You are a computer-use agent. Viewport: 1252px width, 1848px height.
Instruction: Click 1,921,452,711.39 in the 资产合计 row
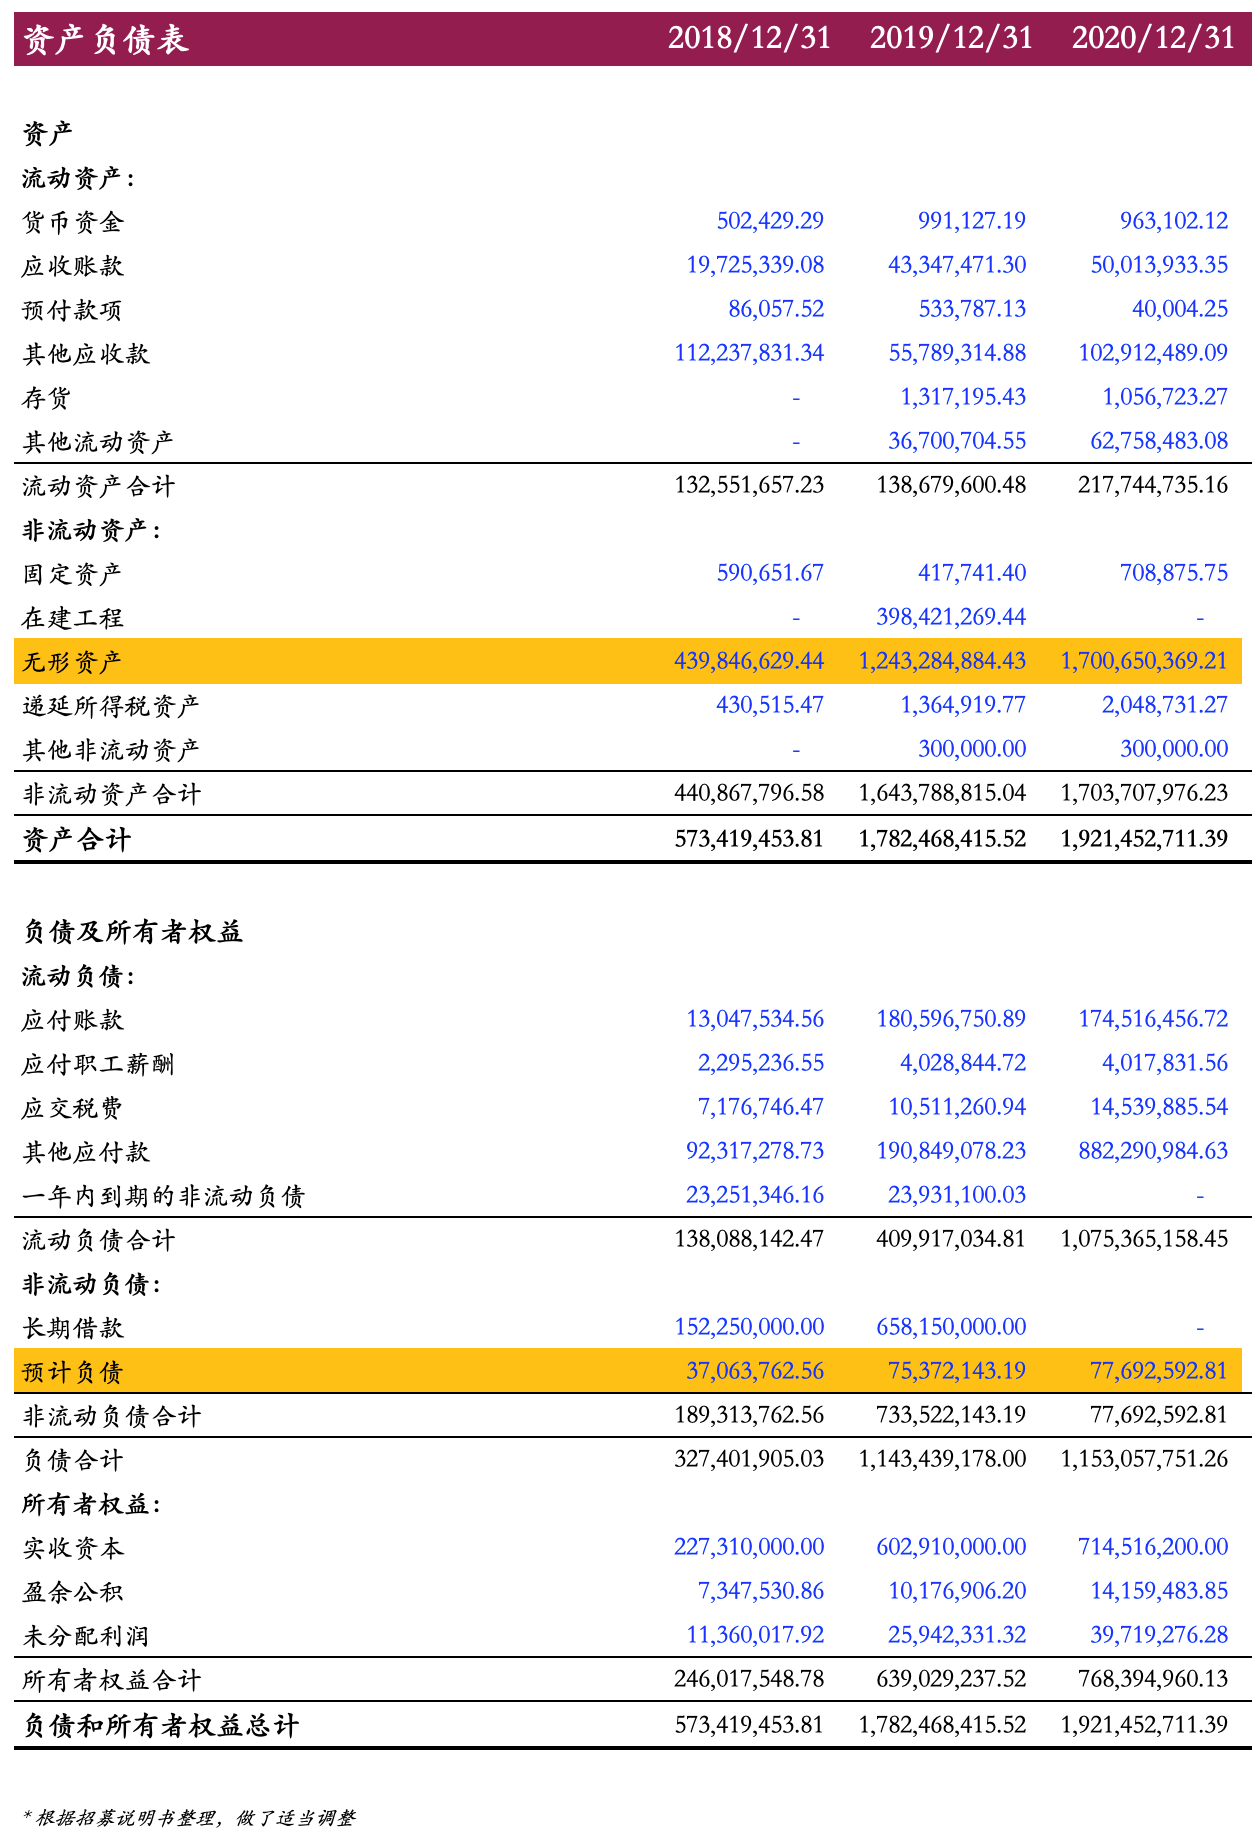pyautogui.click(x=1144, y=838)
